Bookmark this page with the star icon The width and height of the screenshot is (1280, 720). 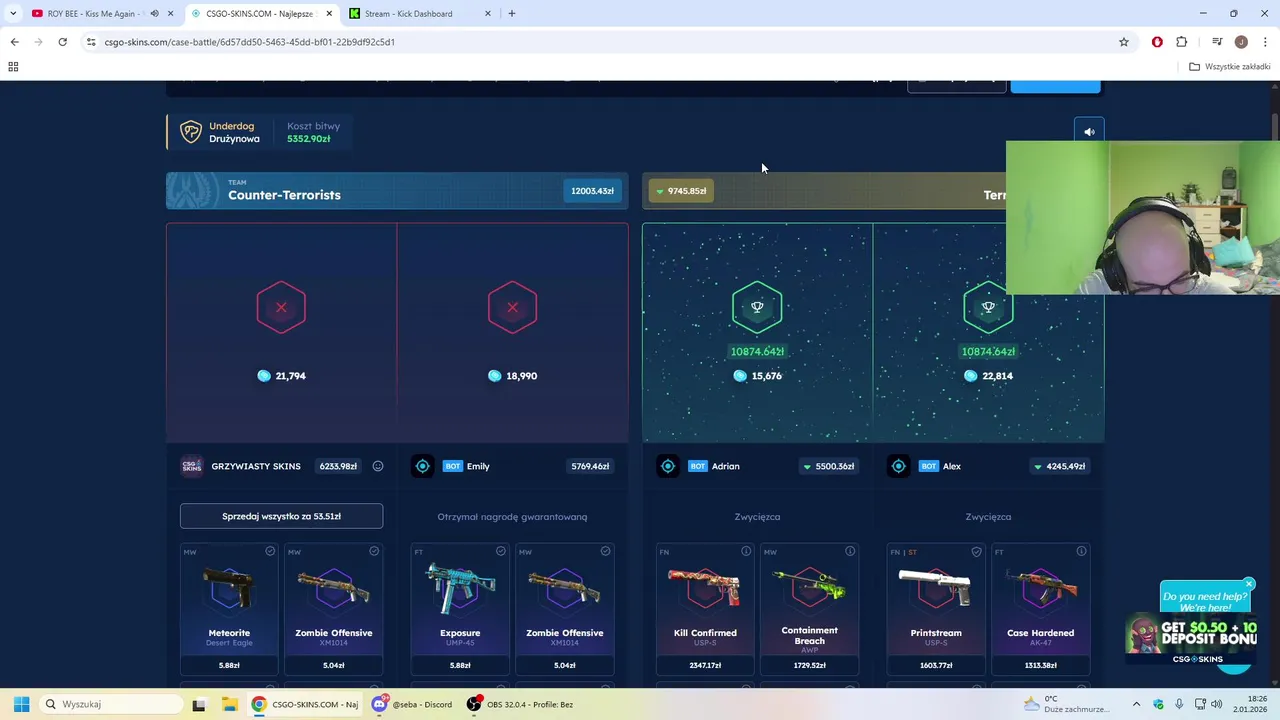coord(1124,42)
